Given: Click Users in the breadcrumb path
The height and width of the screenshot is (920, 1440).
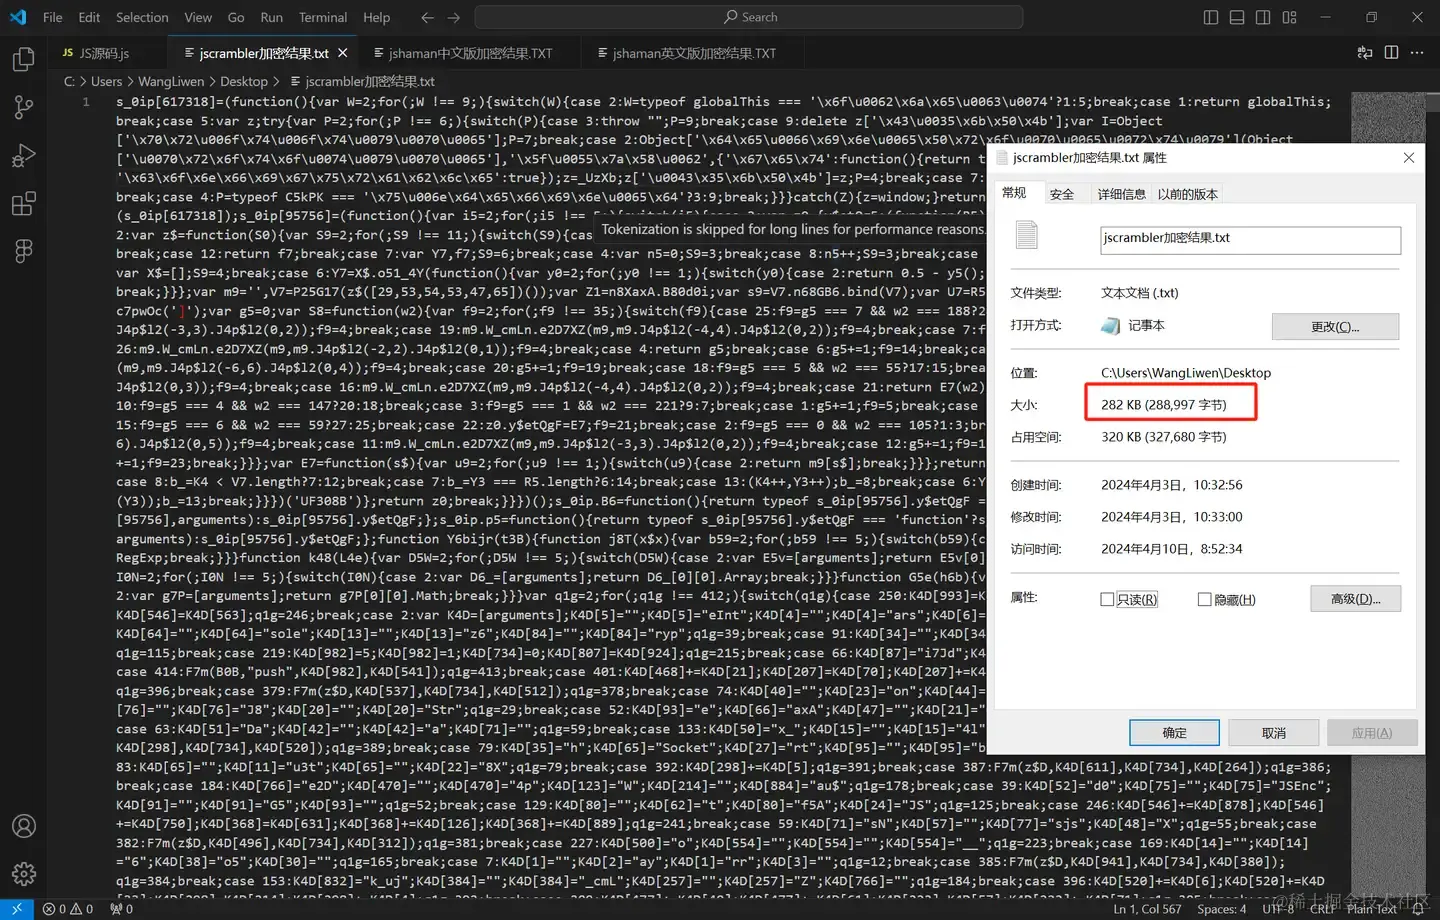Looking at the screenshot, I should [107, 81].
